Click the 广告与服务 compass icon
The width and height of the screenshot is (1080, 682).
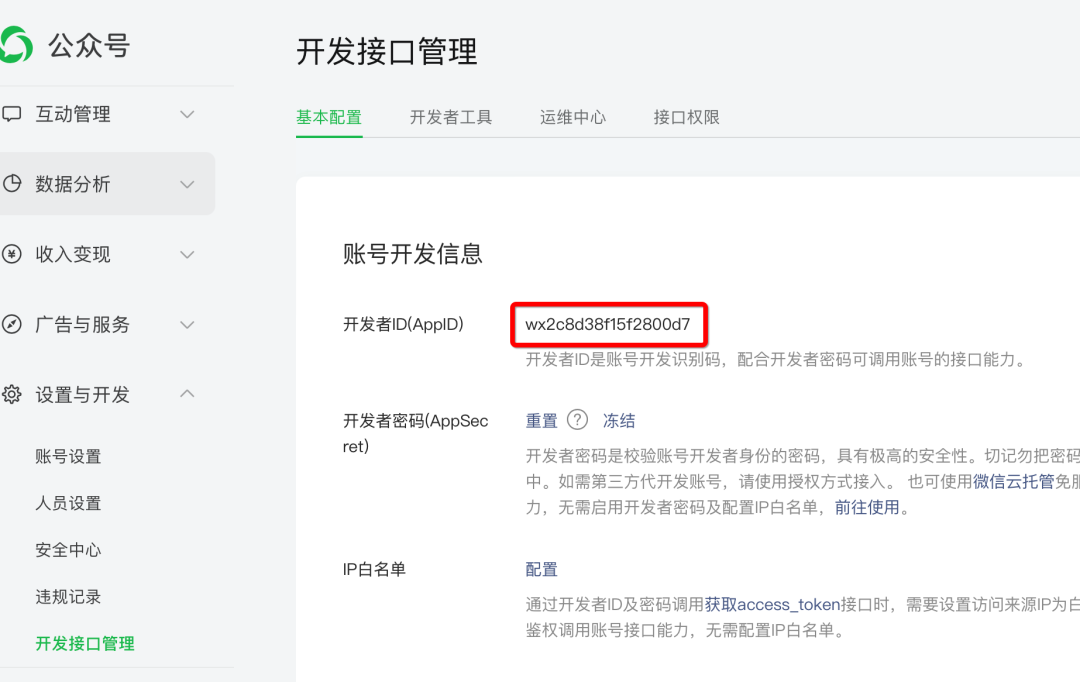pos(12,324)
